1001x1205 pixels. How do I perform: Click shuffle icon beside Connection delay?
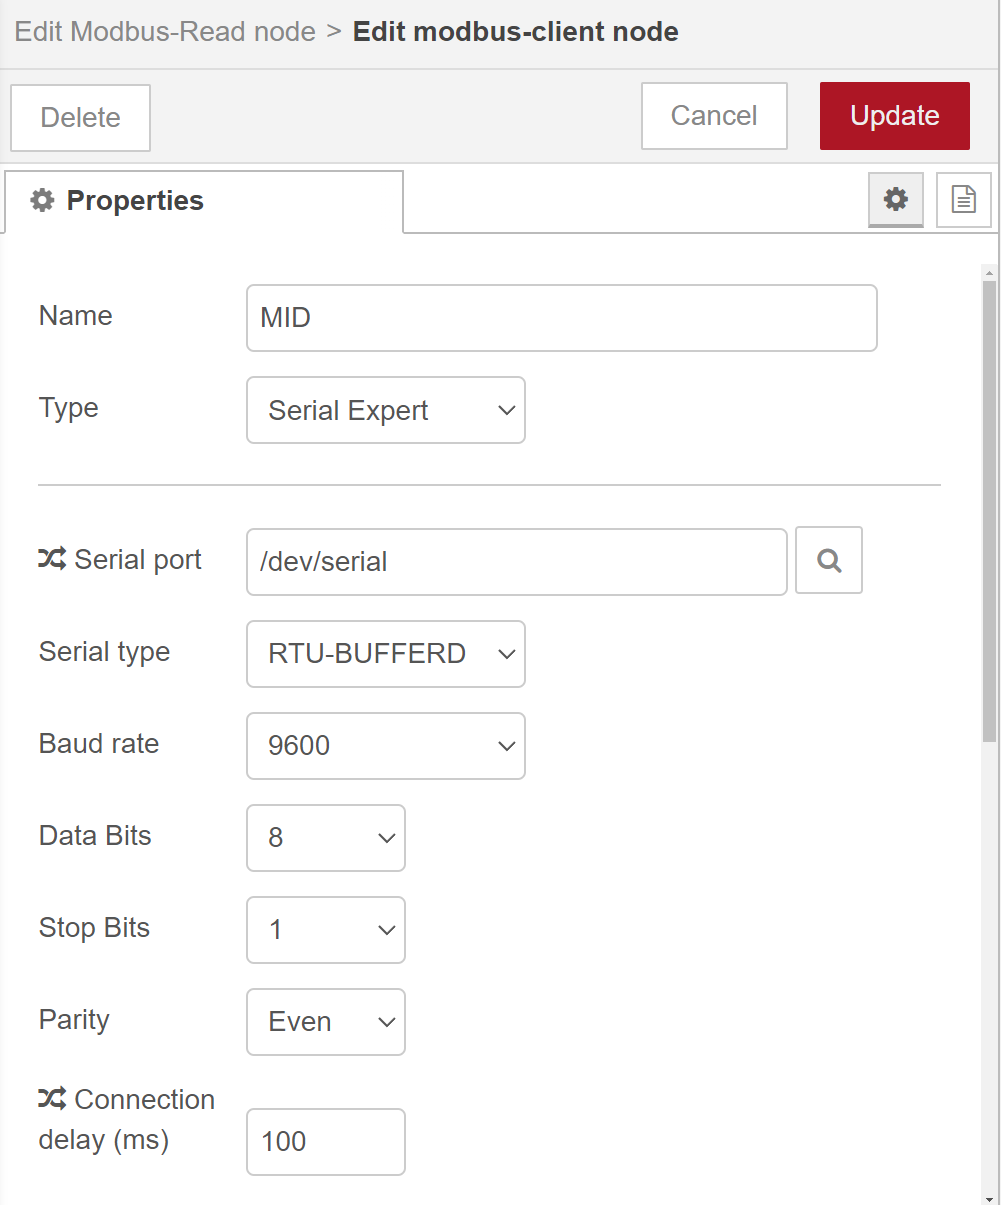click(53, 1099)
